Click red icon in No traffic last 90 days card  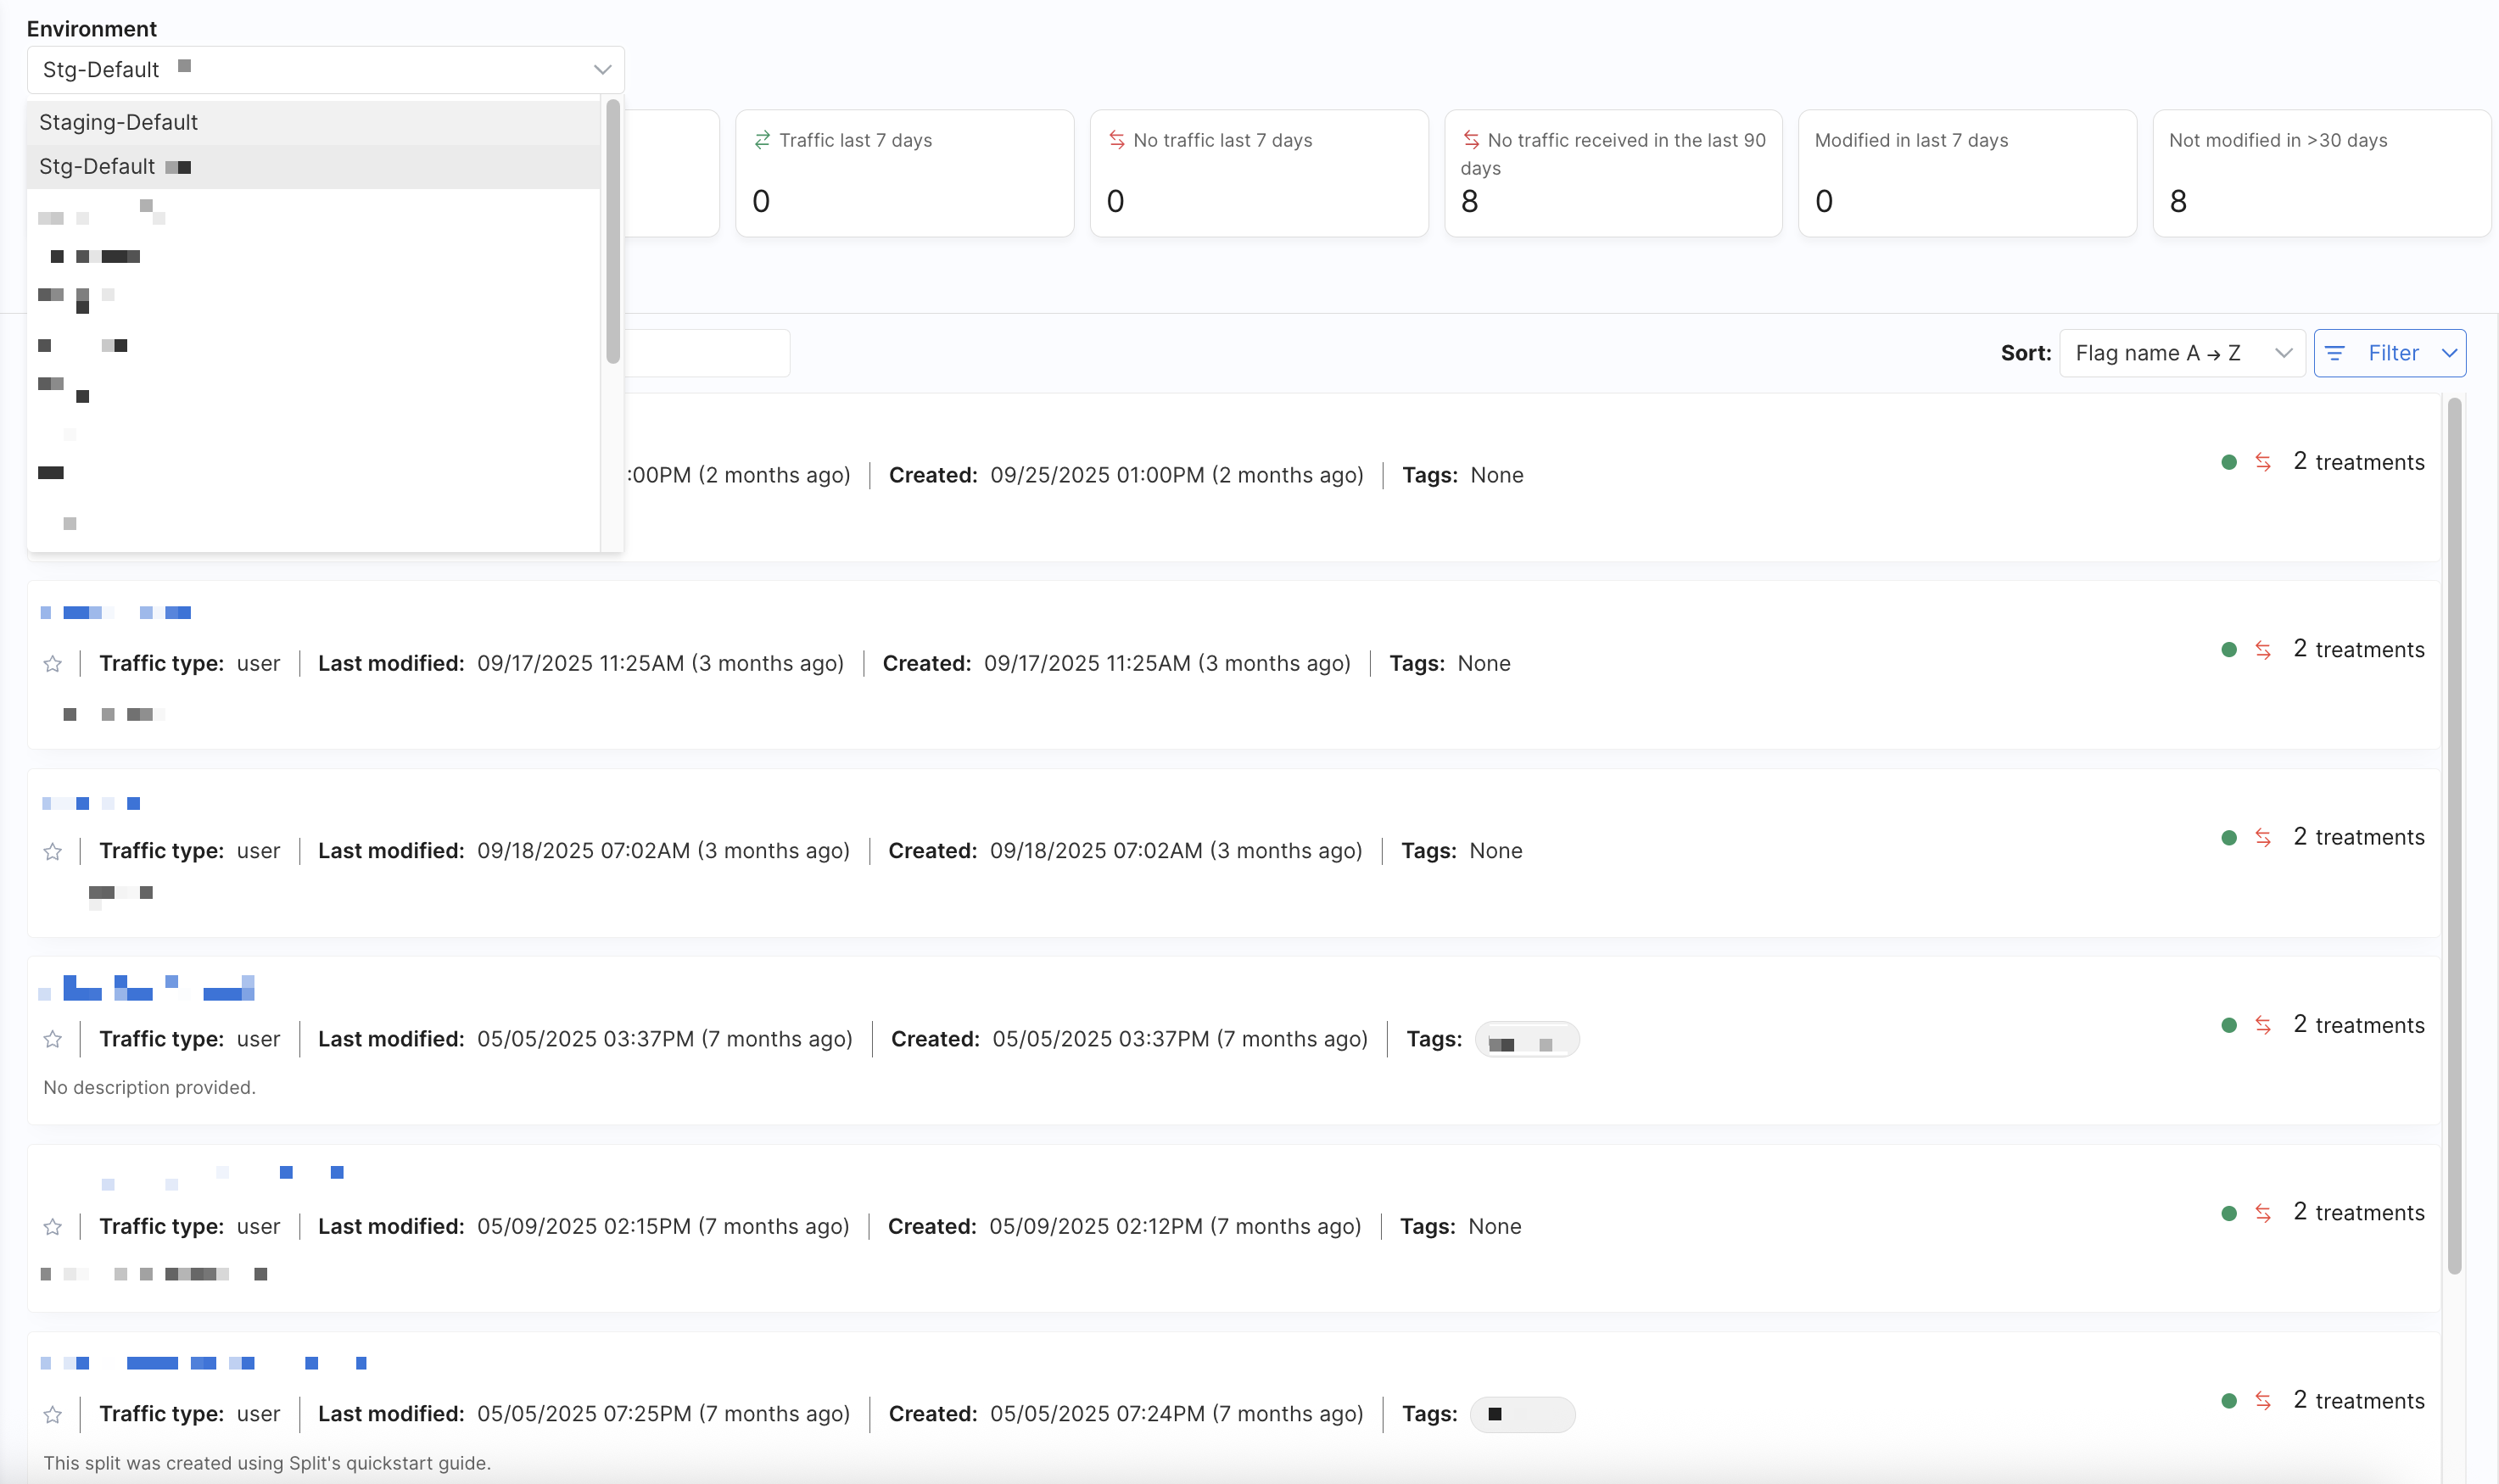click(1471, 140)
